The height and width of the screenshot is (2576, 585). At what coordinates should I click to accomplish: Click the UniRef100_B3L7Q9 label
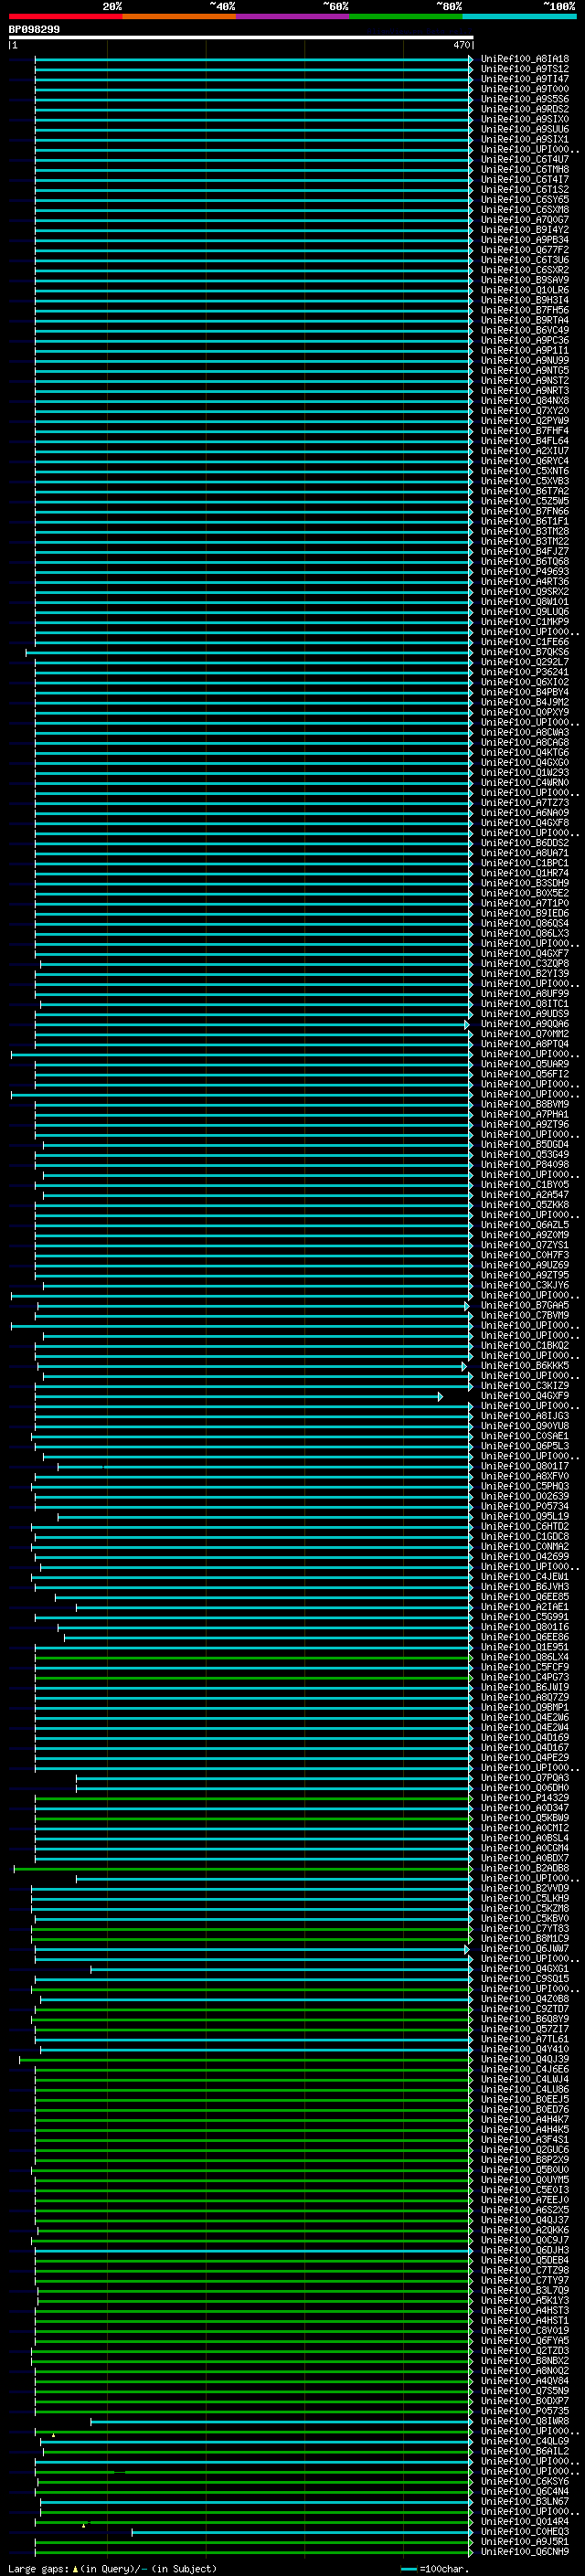coord(525,2291)
